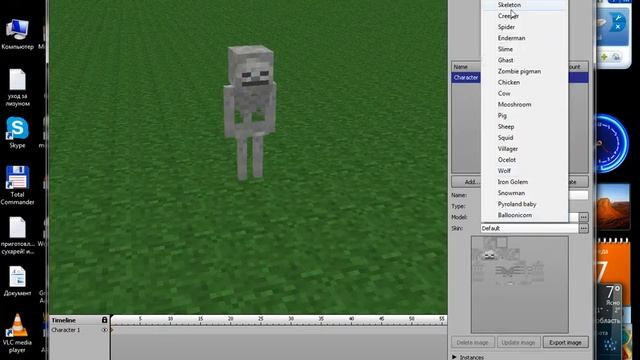Open Компьютер desktop icon
This screenshot has height=360, width=640.
(17, 35)
